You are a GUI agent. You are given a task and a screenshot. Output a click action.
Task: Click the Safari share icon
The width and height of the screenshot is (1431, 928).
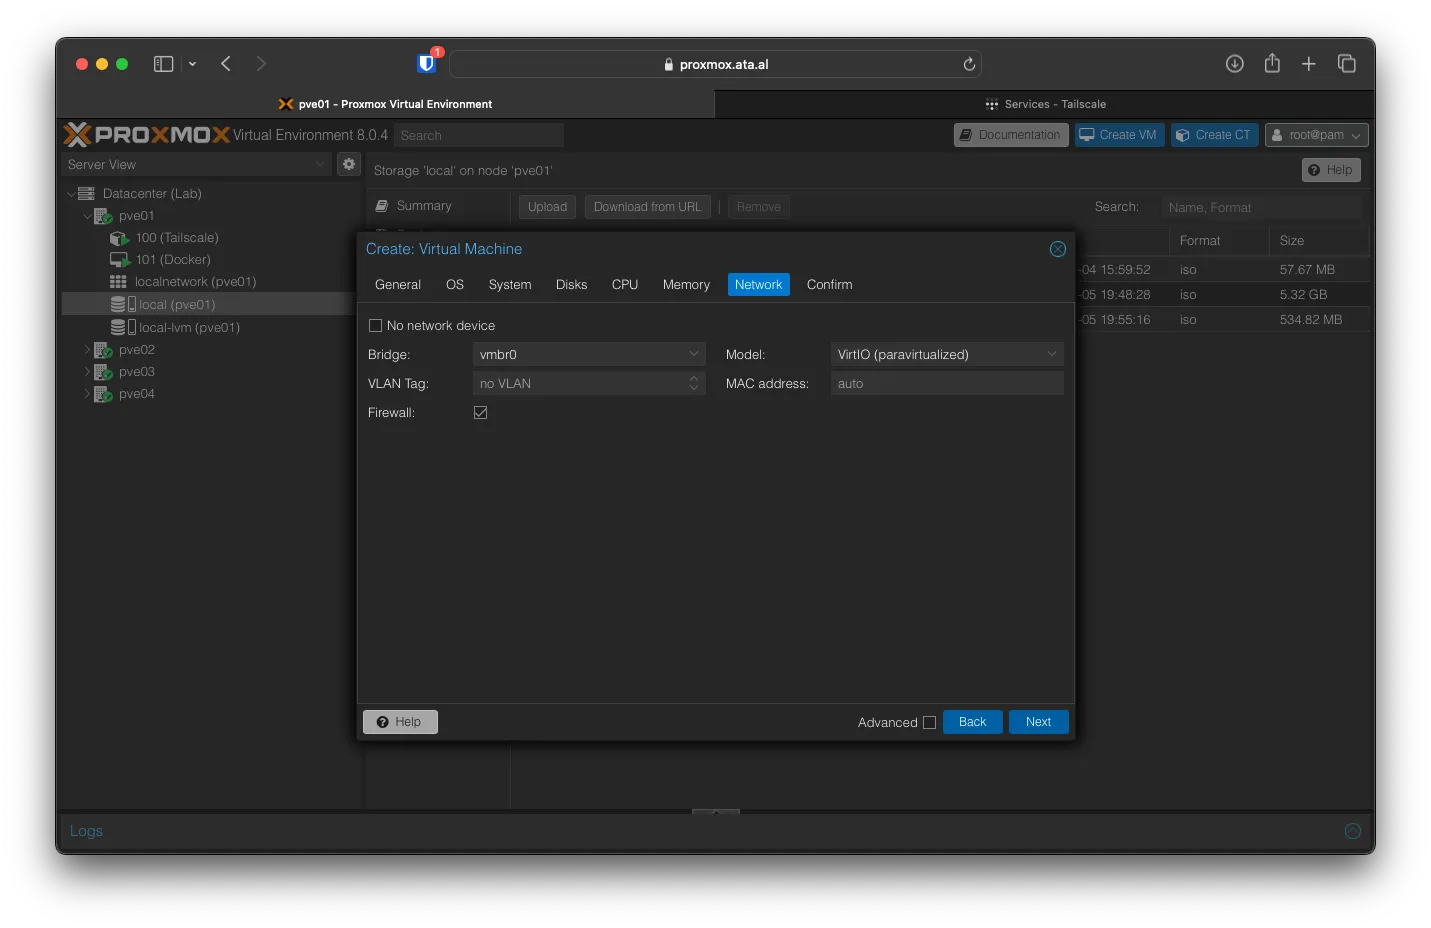pos(1272,63)
